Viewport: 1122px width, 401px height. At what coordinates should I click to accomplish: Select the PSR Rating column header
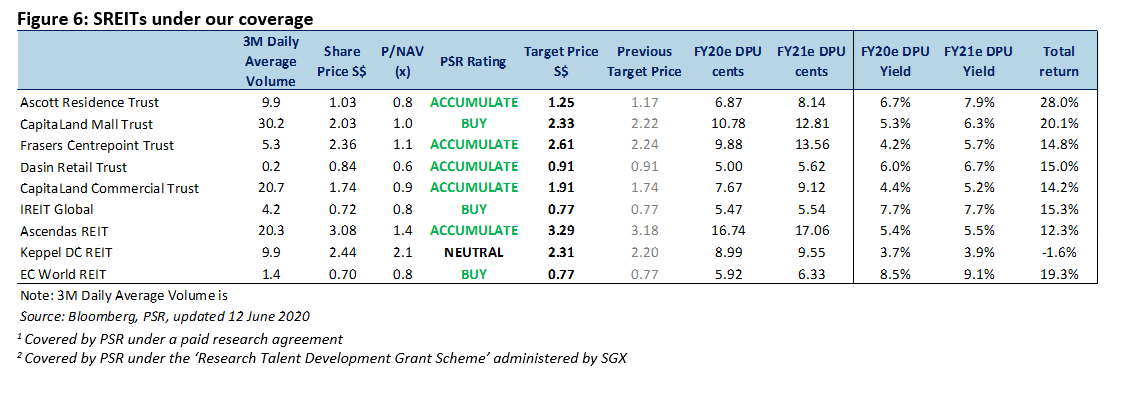(473, 62)
